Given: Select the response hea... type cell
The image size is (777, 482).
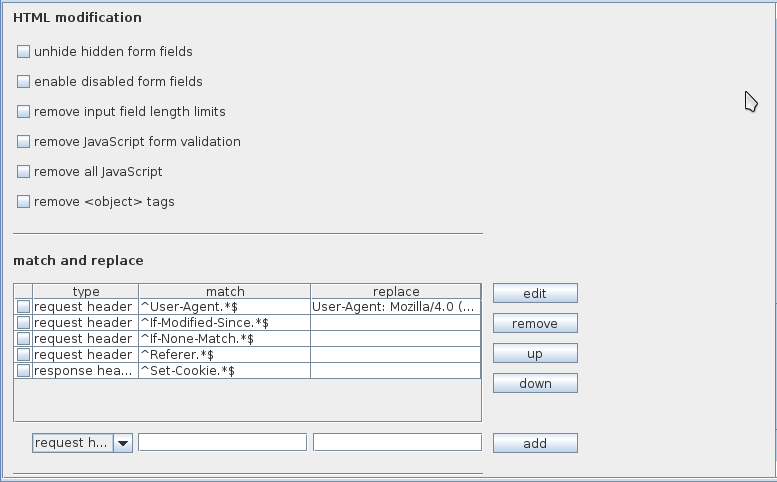Looking at the screenshot, I should [x=85, y=371].
